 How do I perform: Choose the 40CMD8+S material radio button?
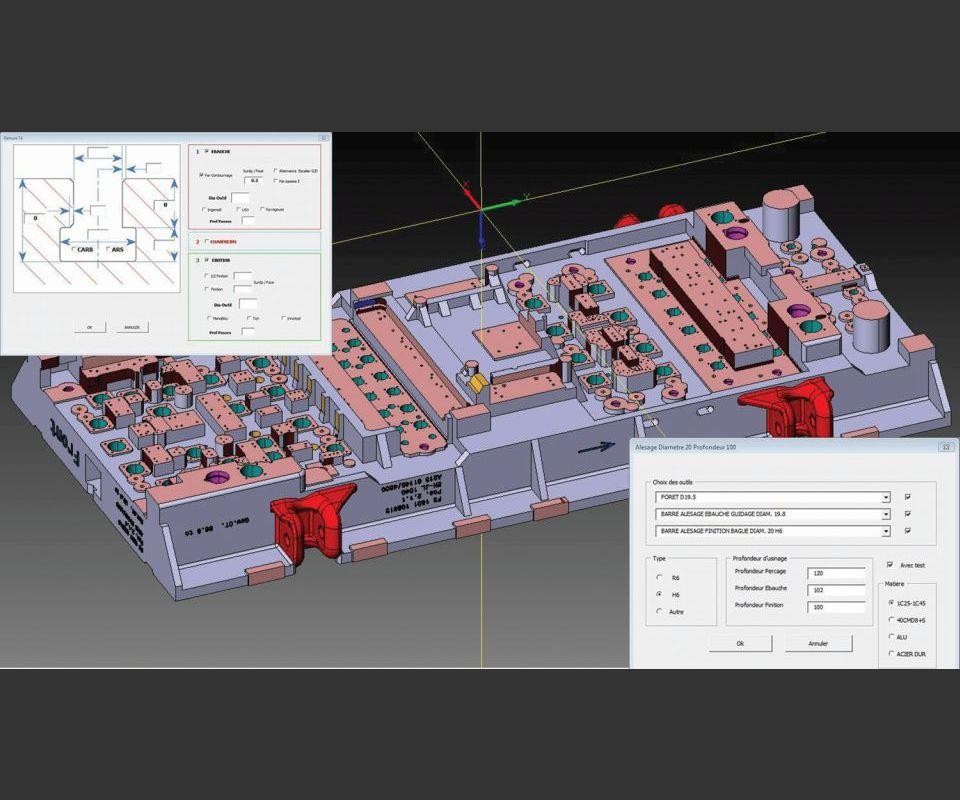(891, 620)
